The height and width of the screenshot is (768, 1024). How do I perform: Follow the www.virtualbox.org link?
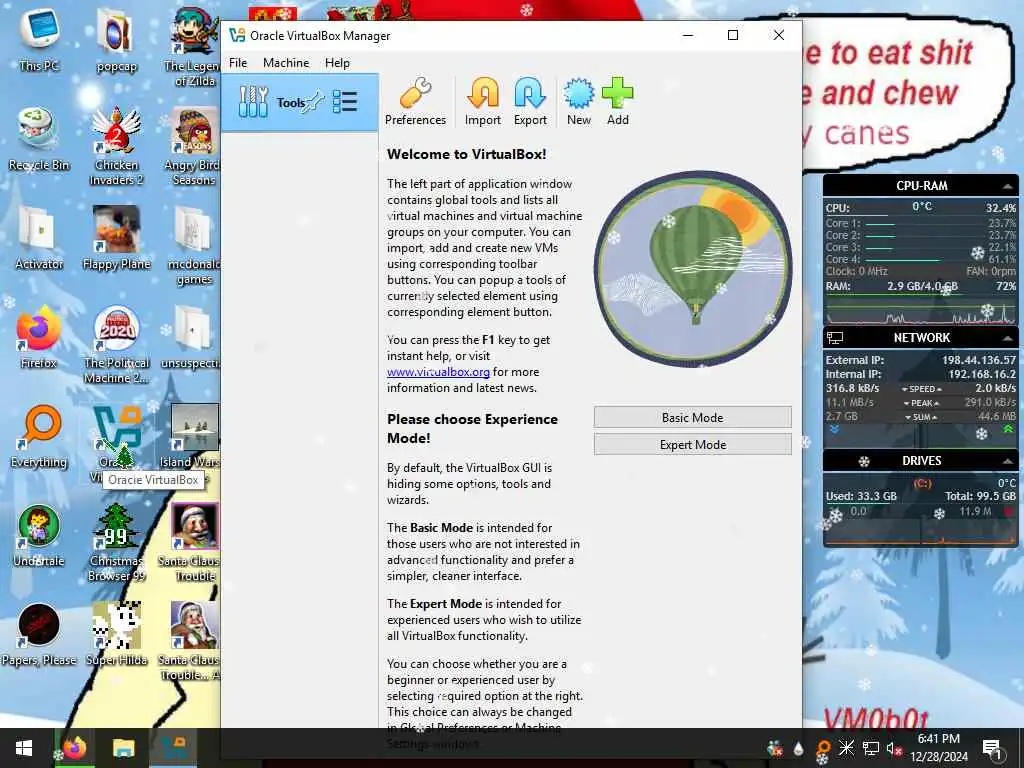[x=438, y=372]
